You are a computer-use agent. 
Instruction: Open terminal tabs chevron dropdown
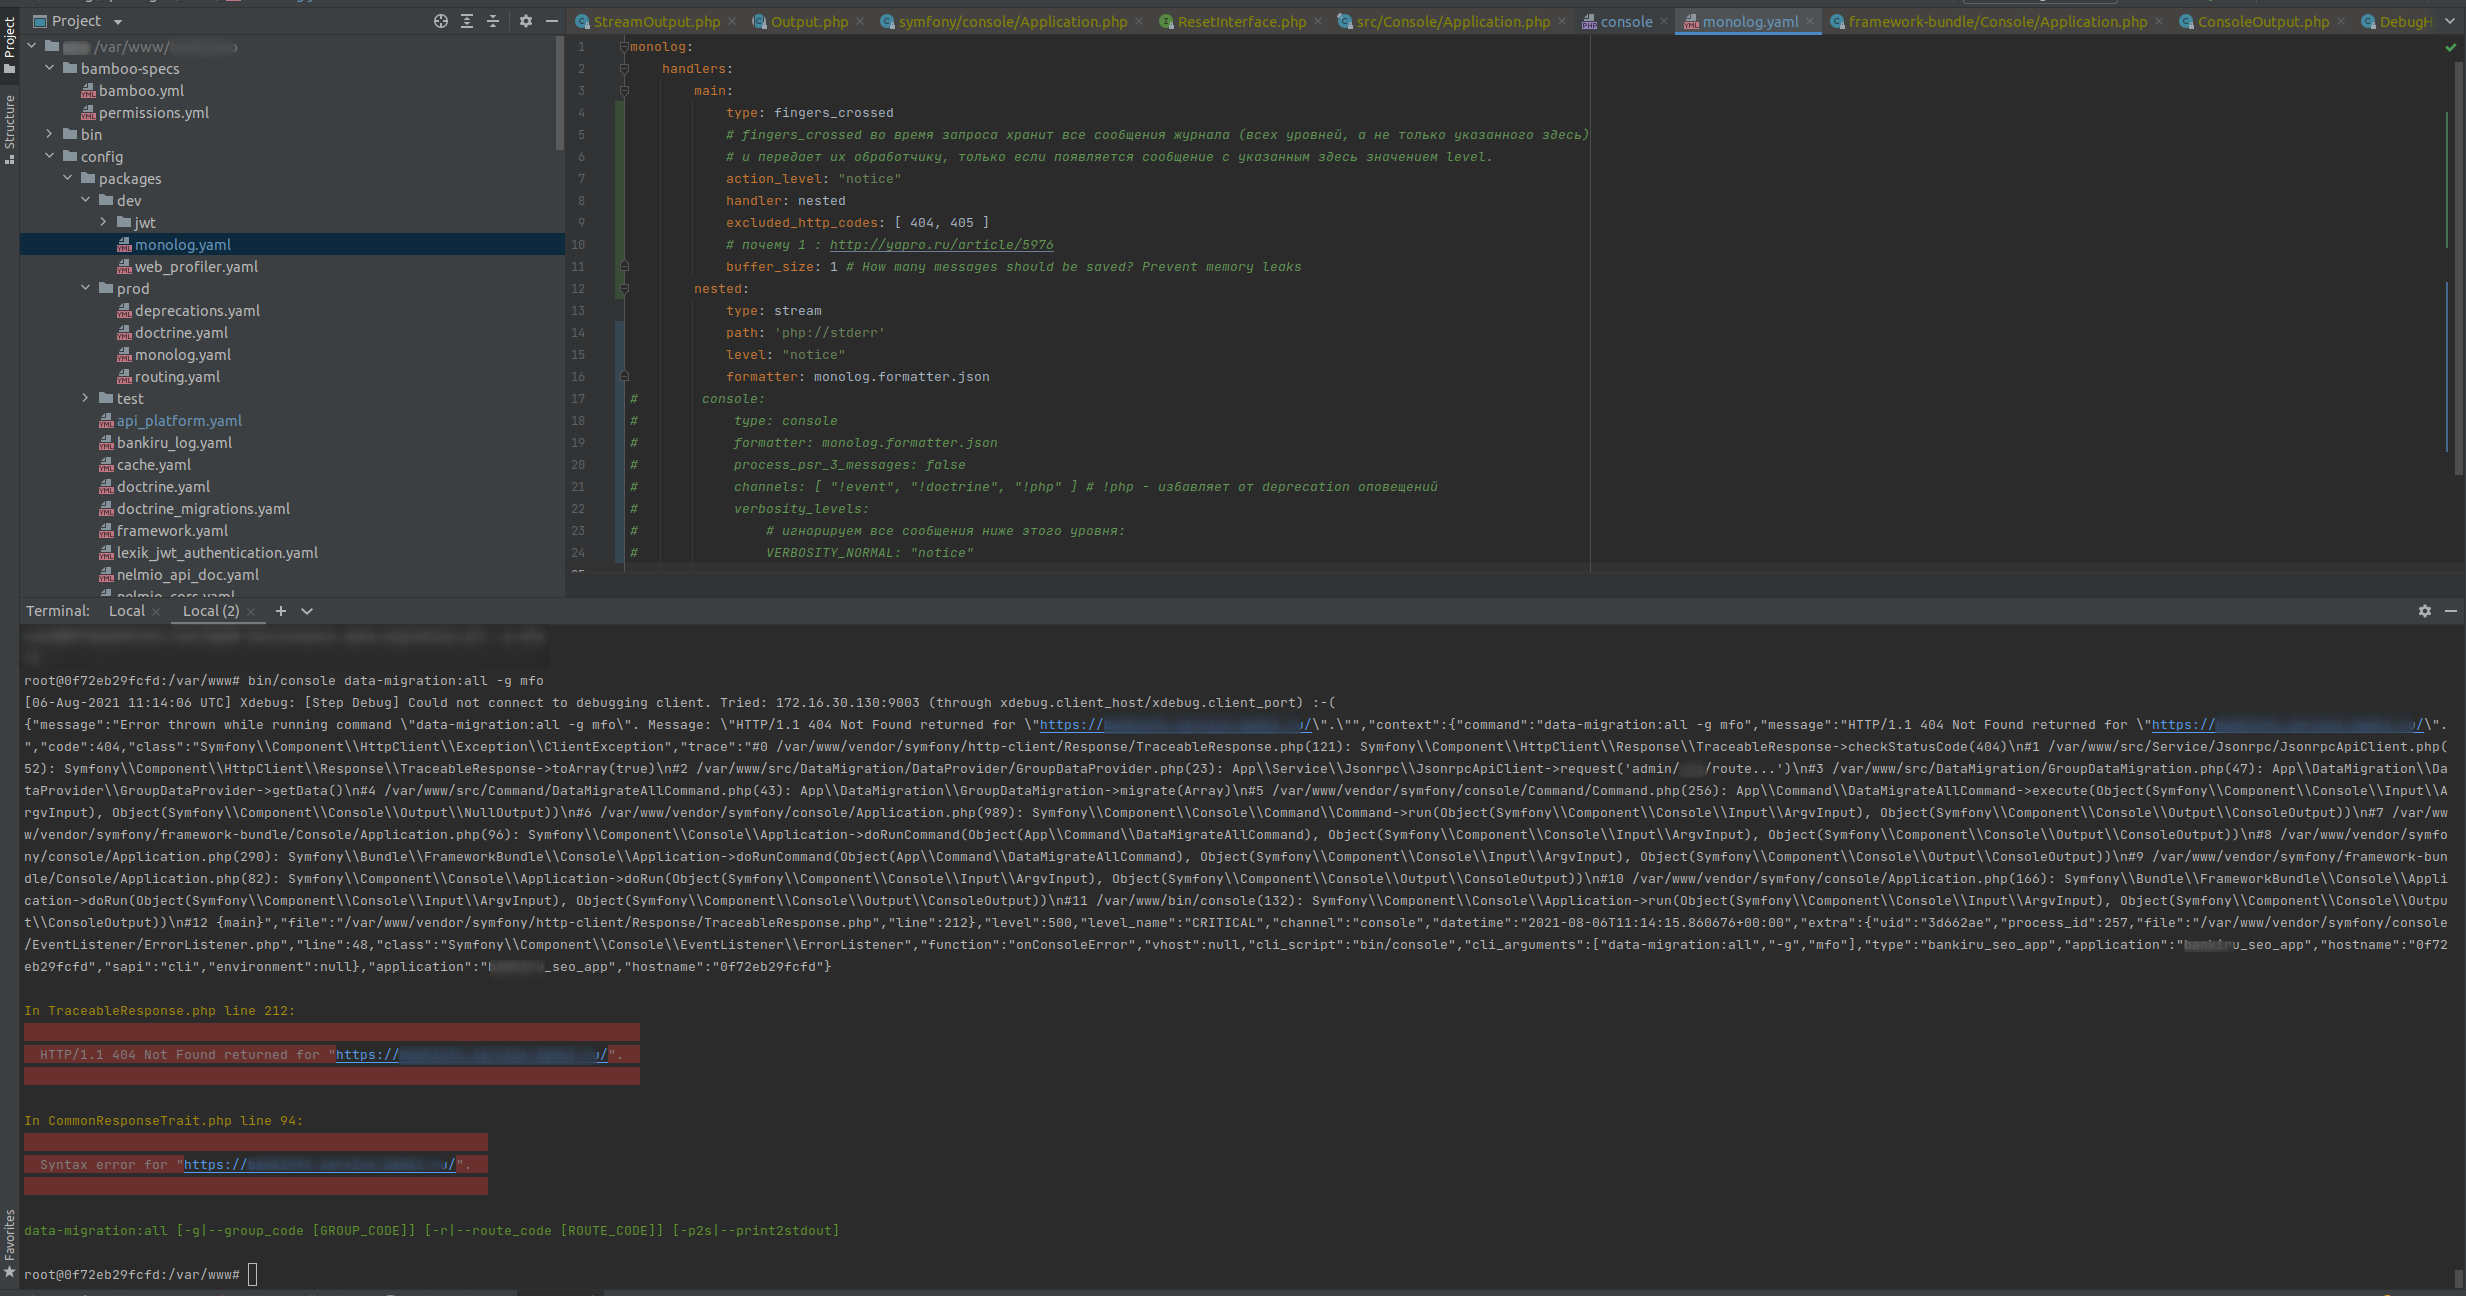click(307, 611)
